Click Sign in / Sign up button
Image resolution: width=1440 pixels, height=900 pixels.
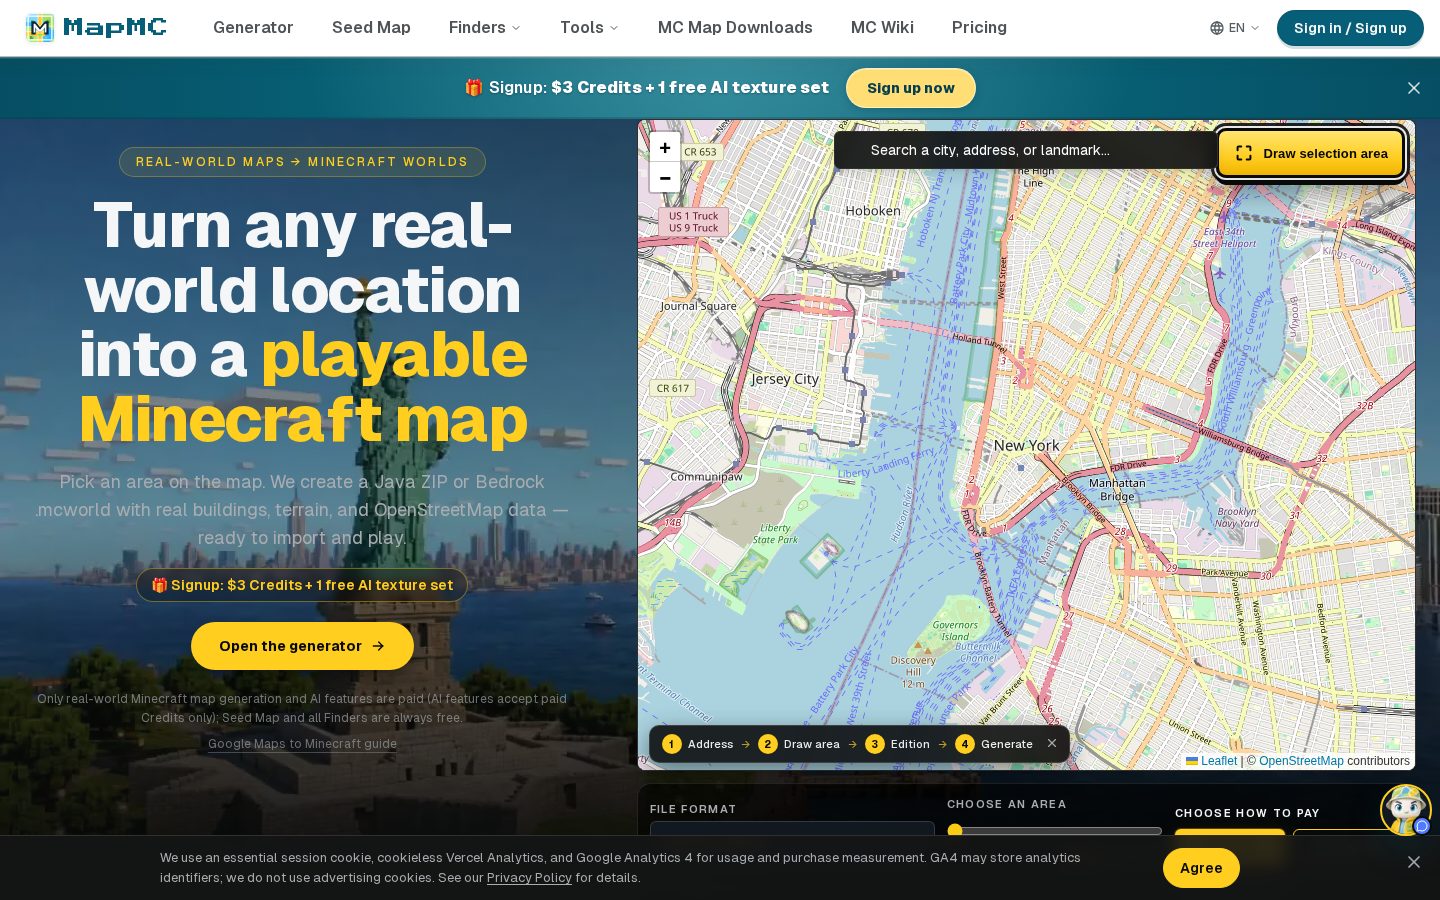pos(1350,28)
